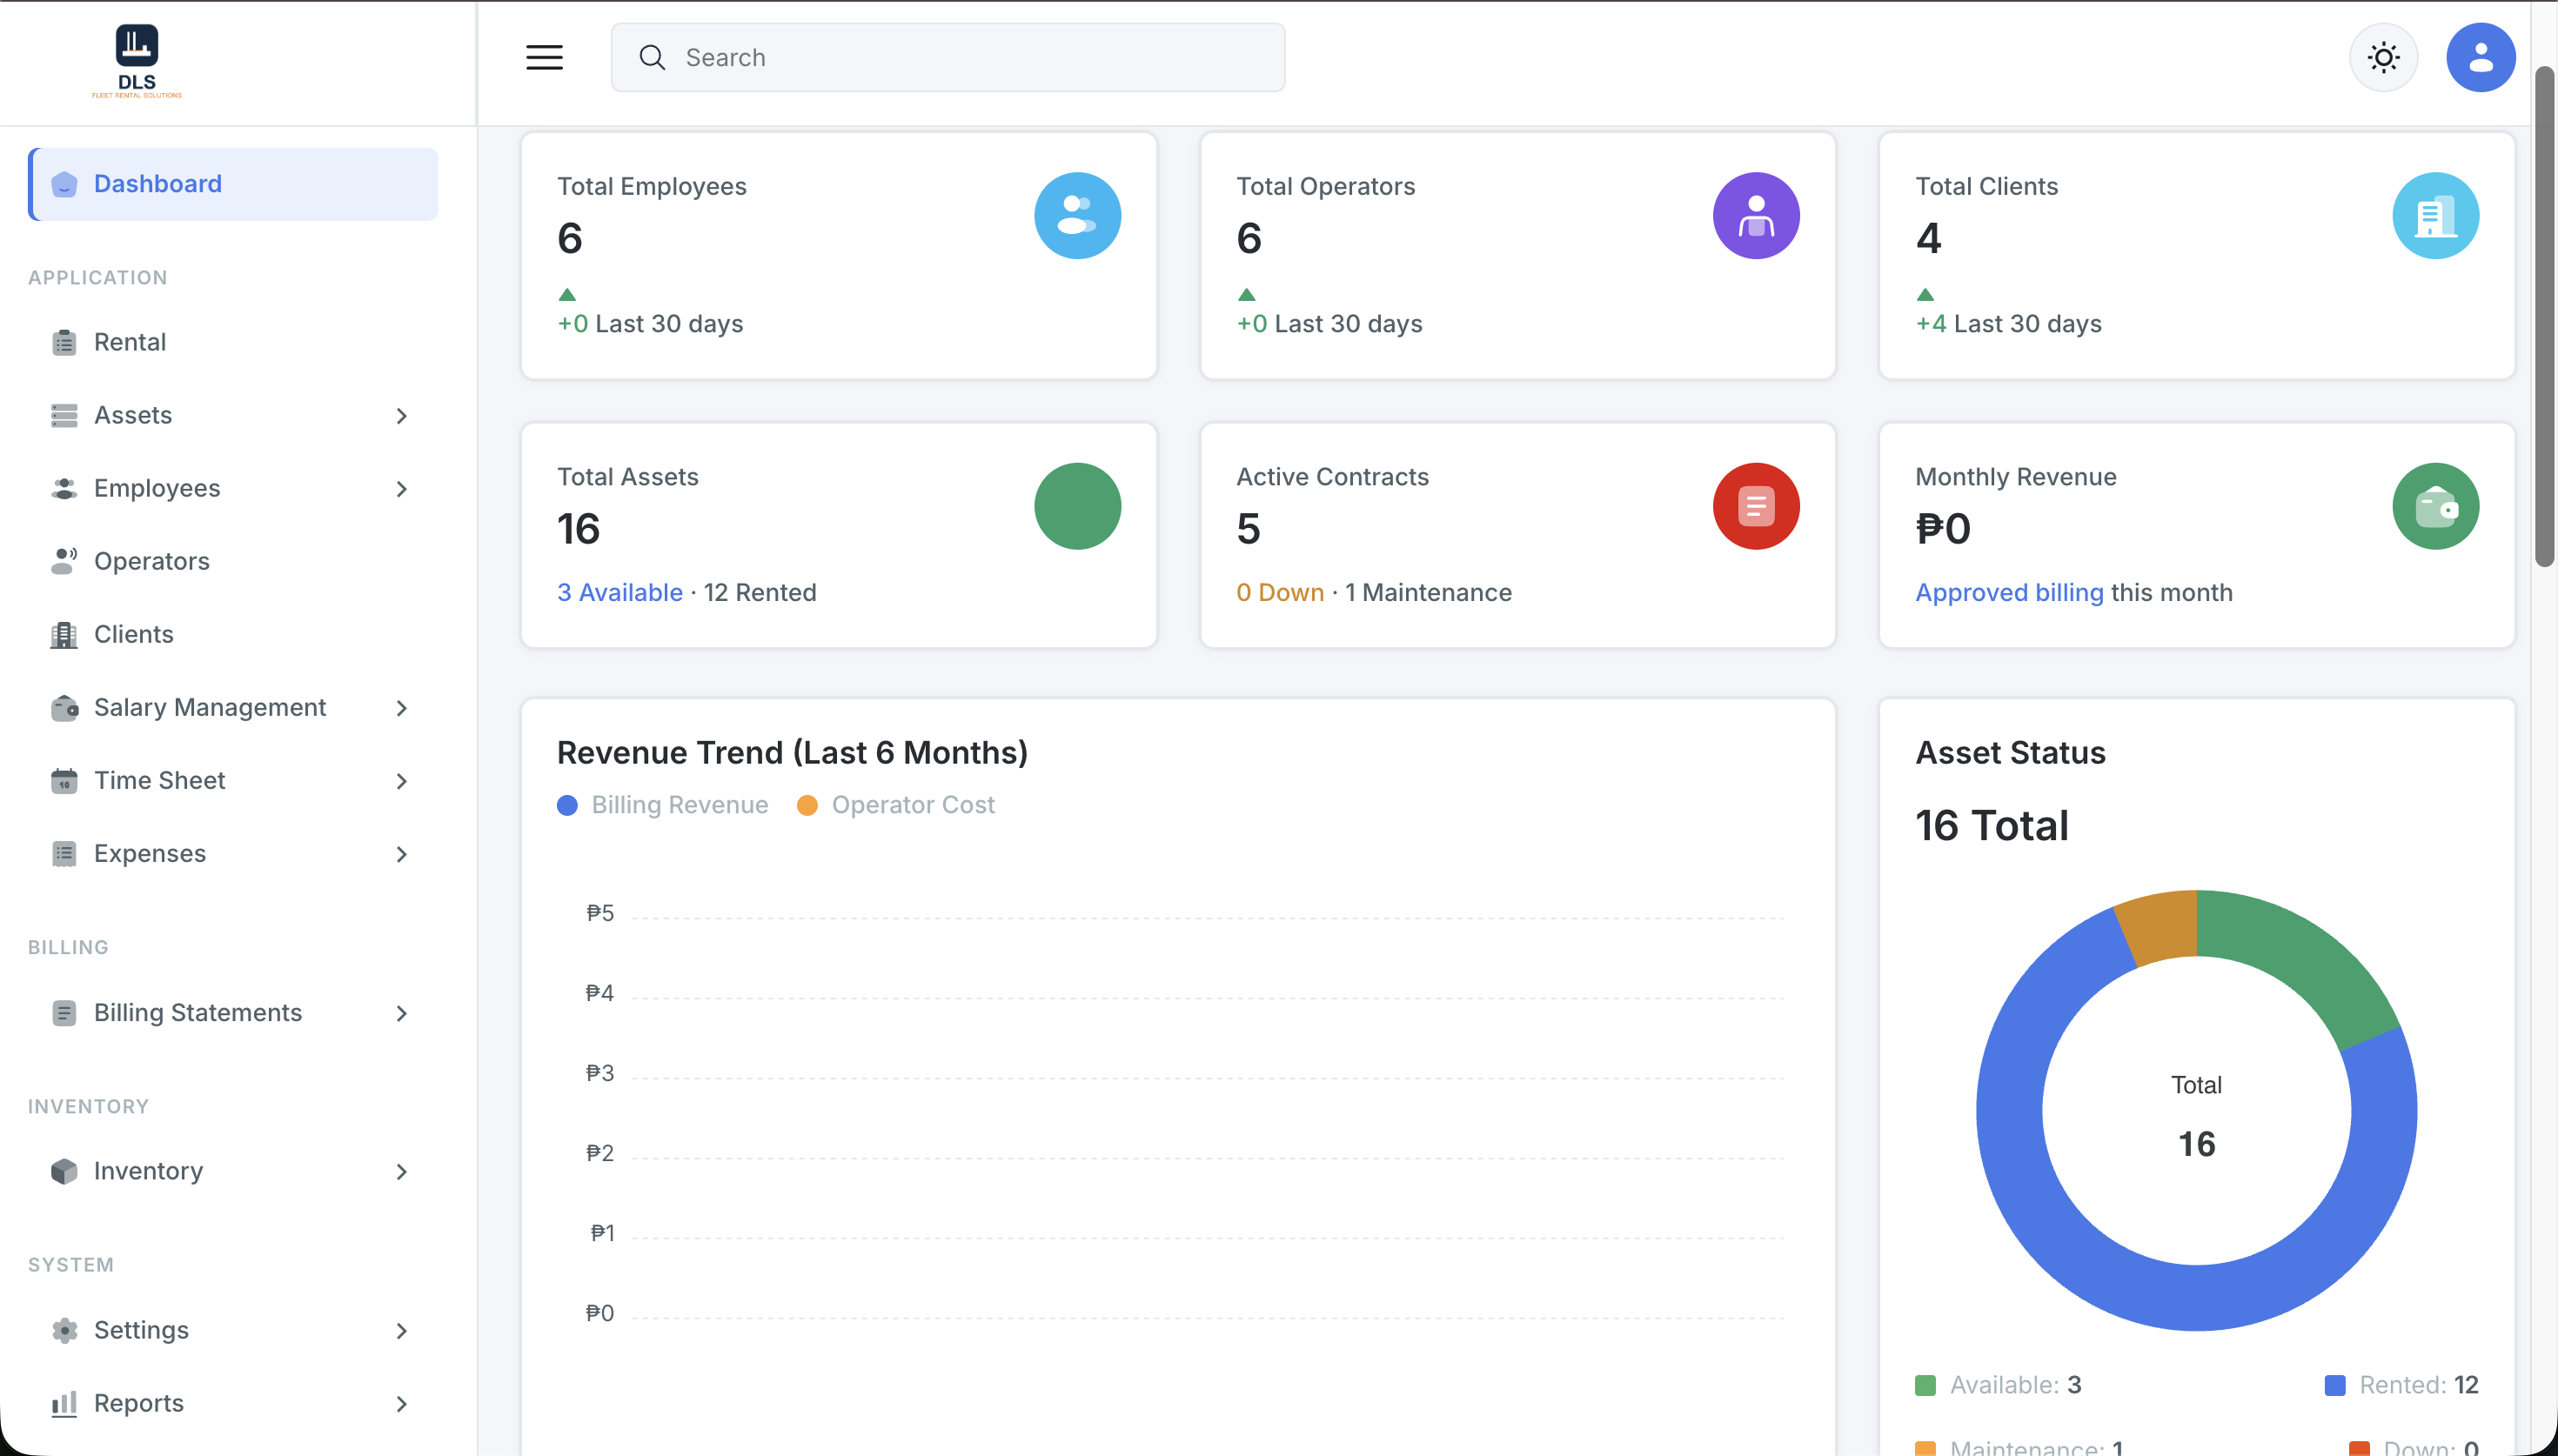
Task: Click the Salary Management wallet icon
Action: pyautogui.click(x=64, y=707)
